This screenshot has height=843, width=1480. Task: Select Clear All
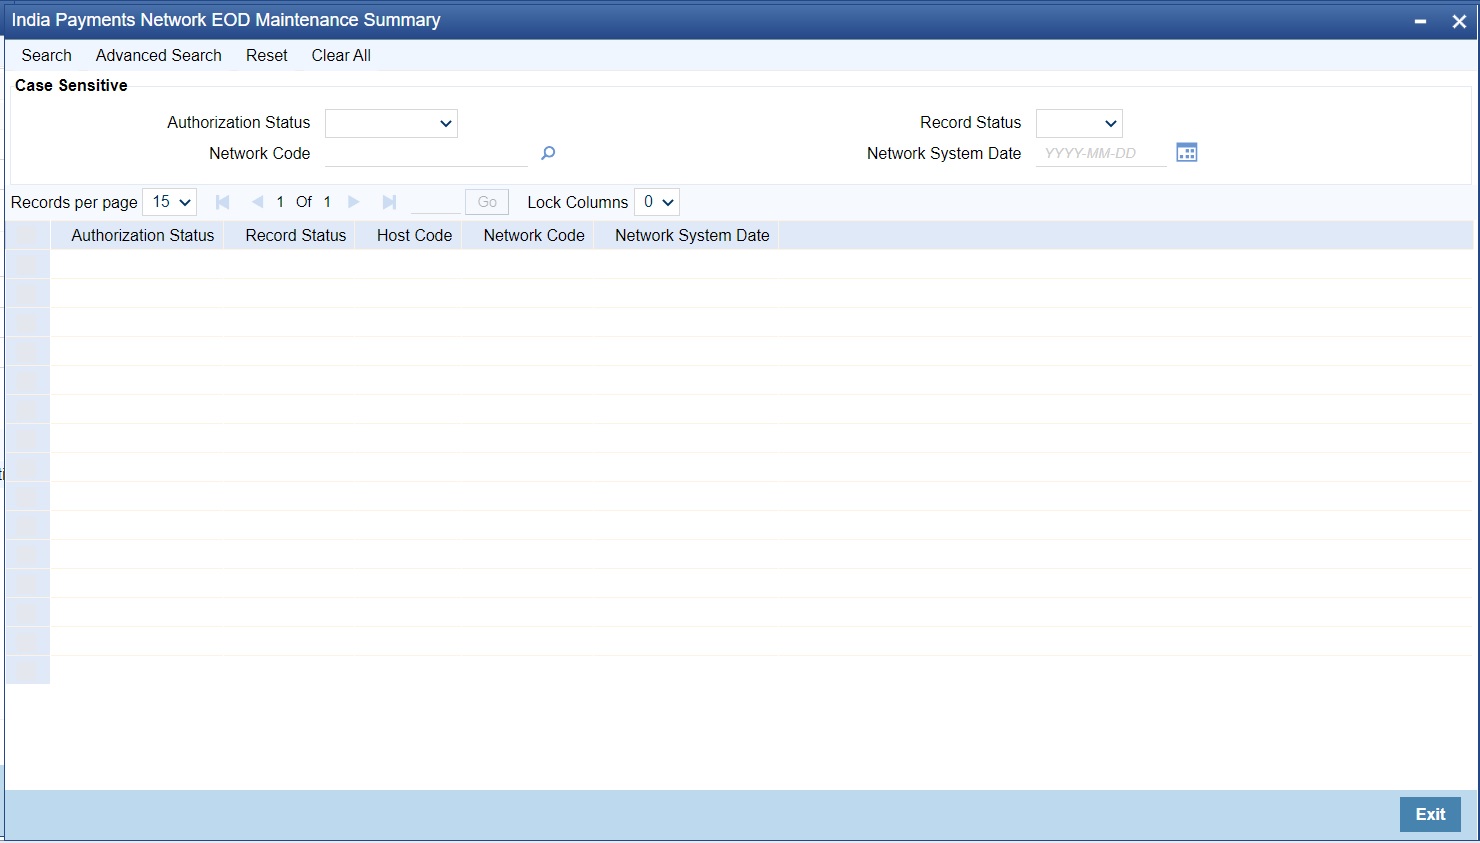(x=341, y=56)
